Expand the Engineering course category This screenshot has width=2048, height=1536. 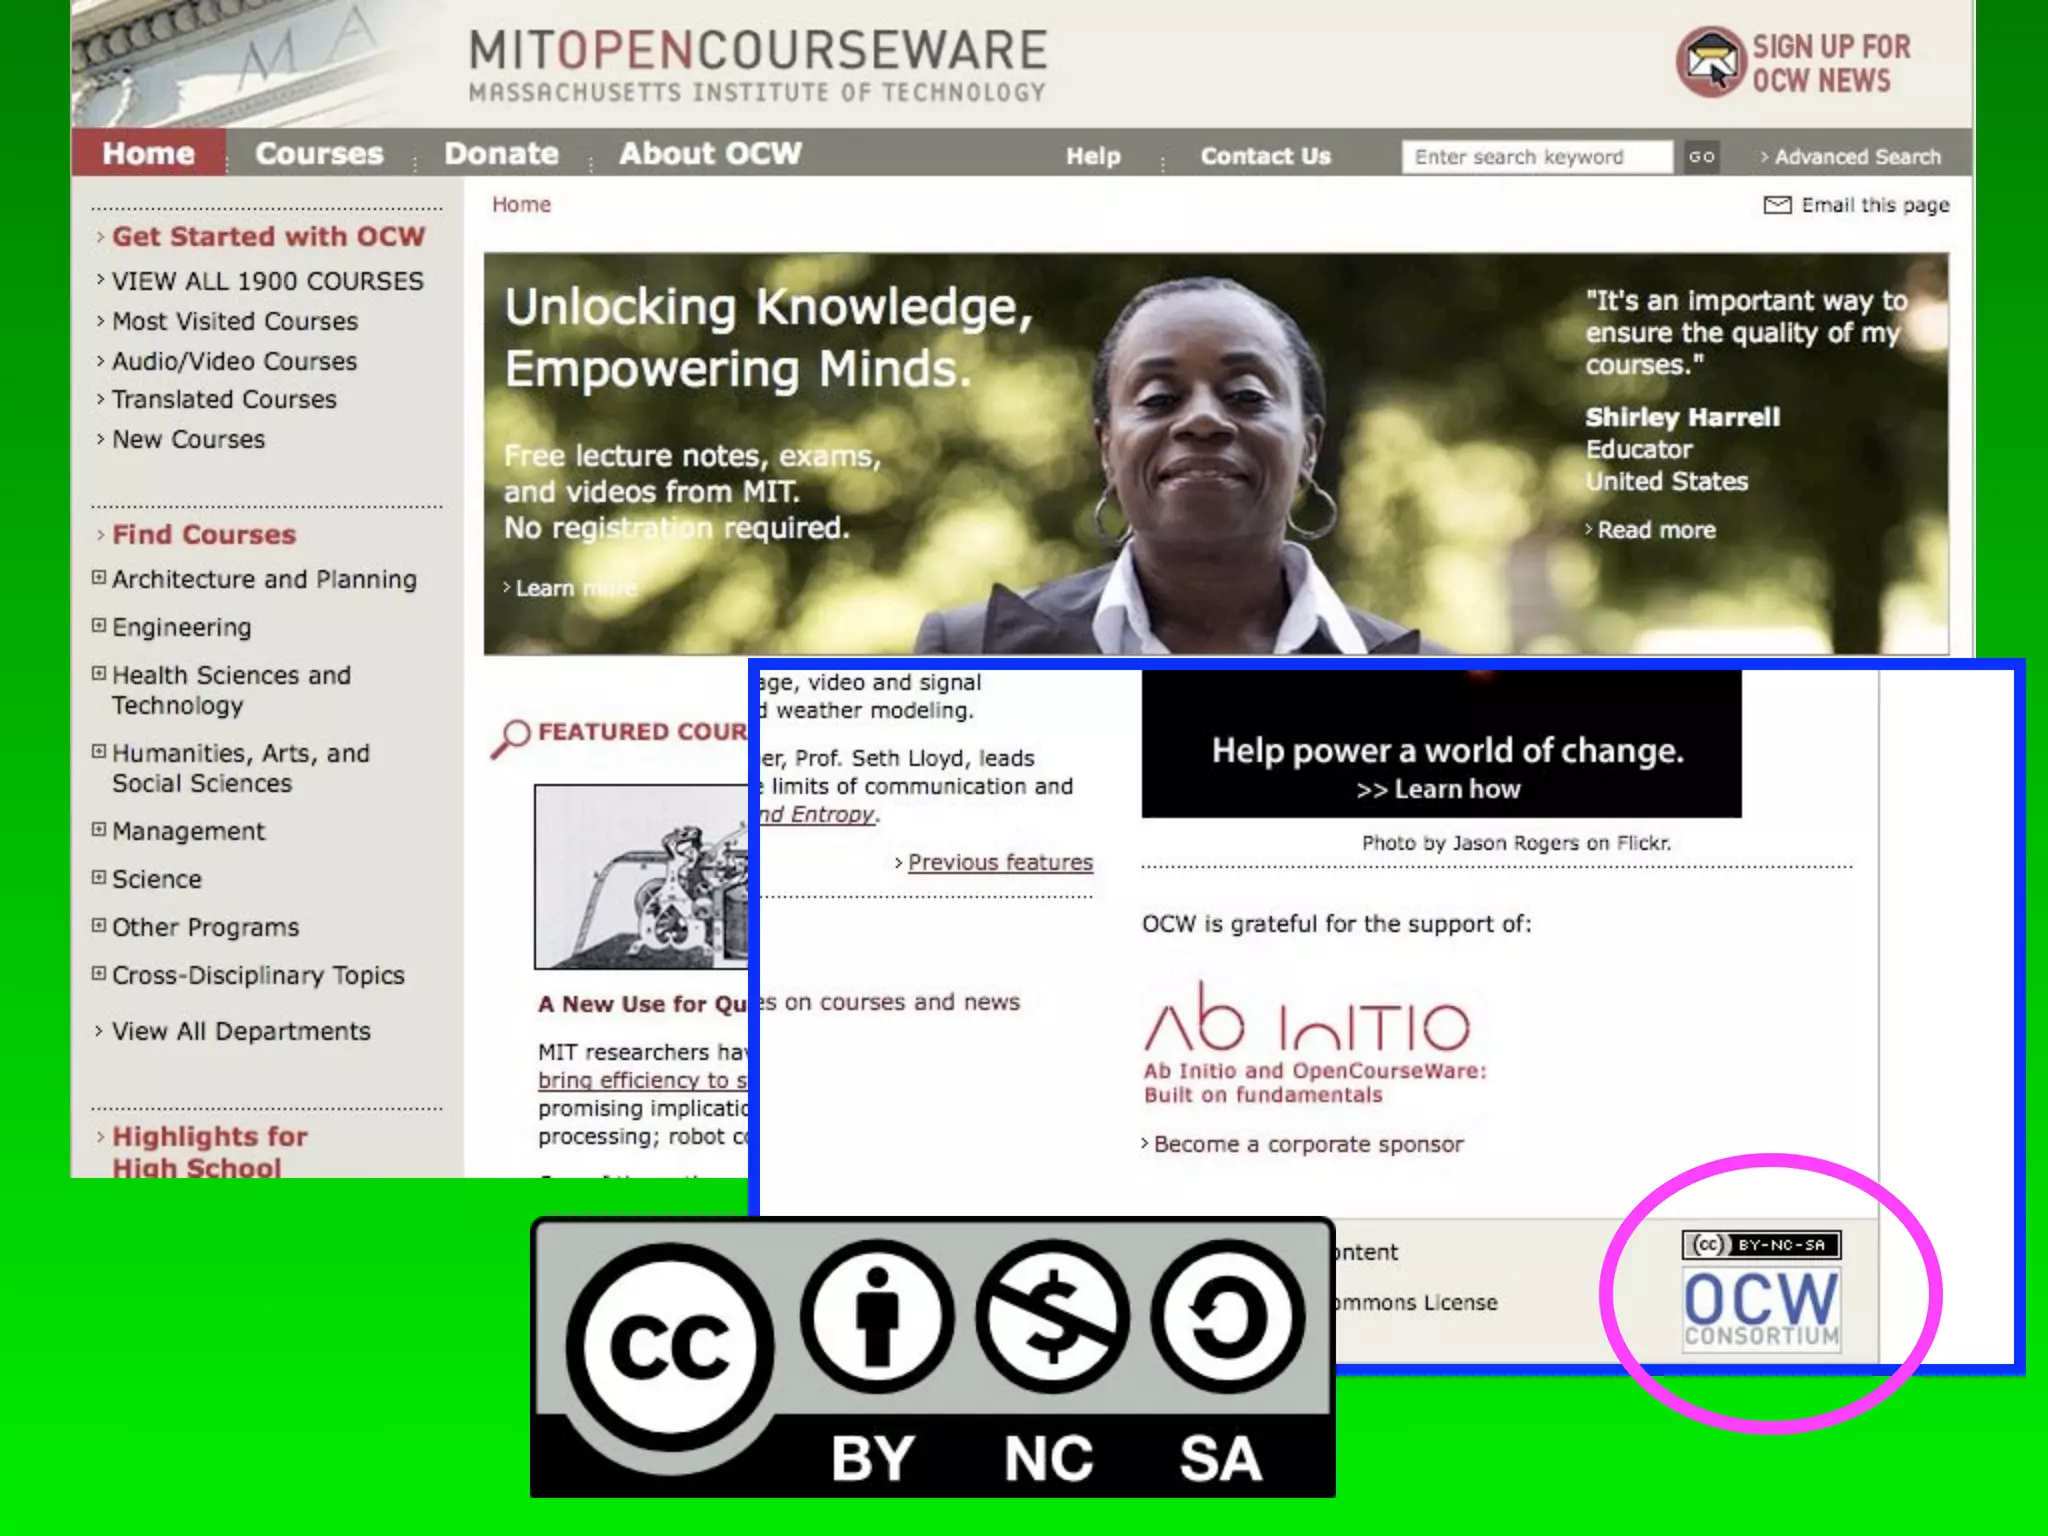99,626
